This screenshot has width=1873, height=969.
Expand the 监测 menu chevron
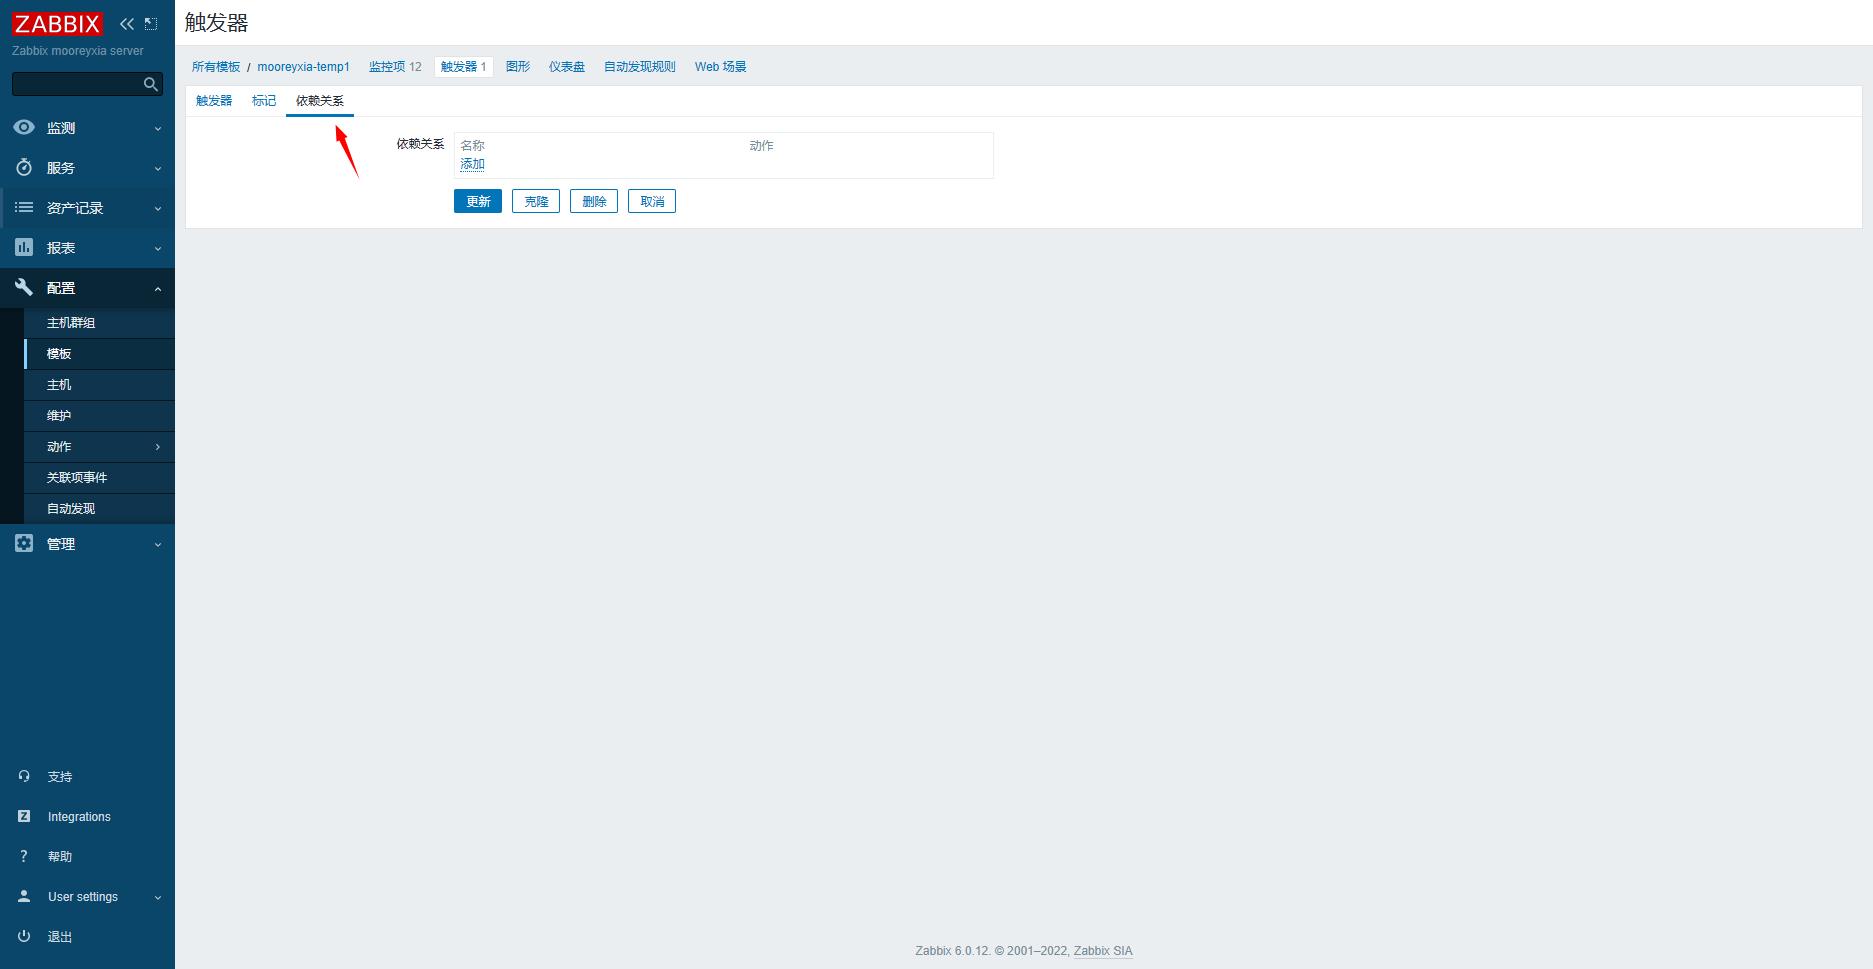(158, 129)
